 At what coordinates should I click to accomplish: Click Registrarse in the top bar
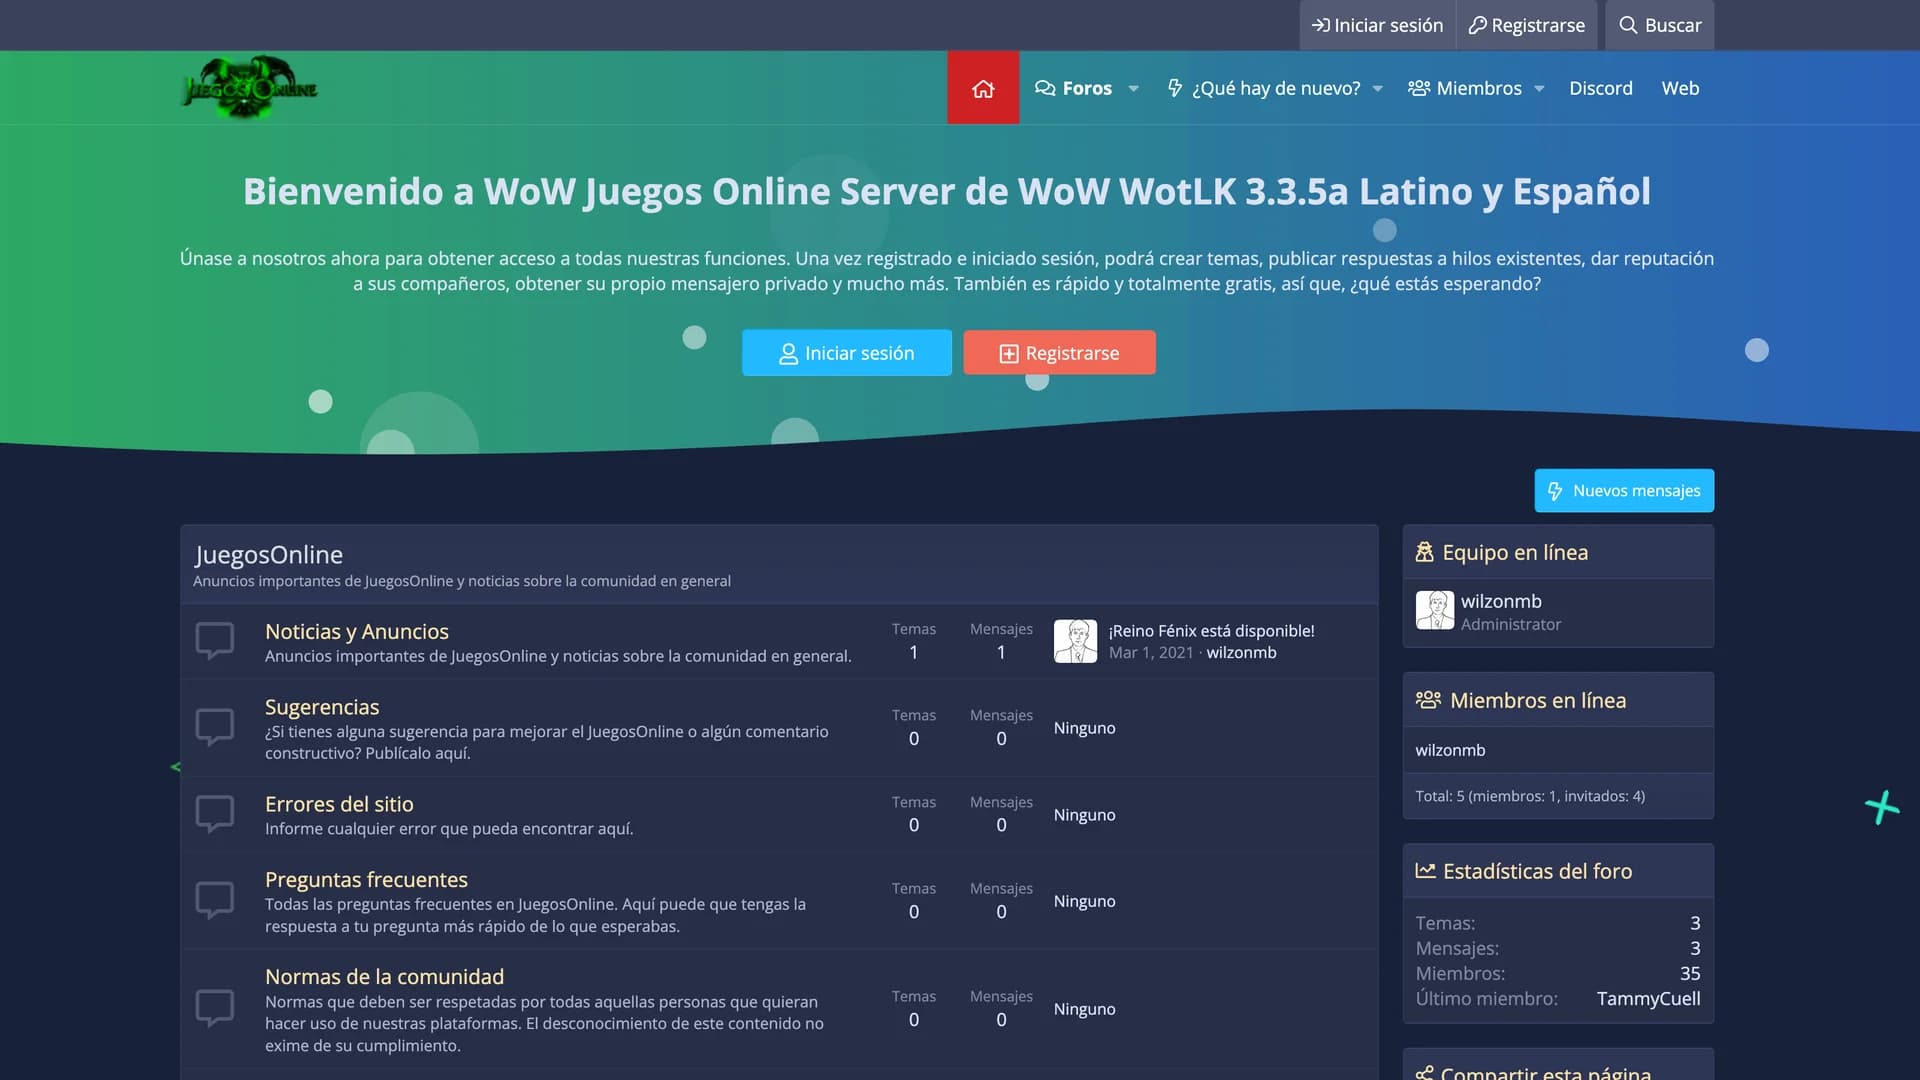click(x=1526, y=25)
